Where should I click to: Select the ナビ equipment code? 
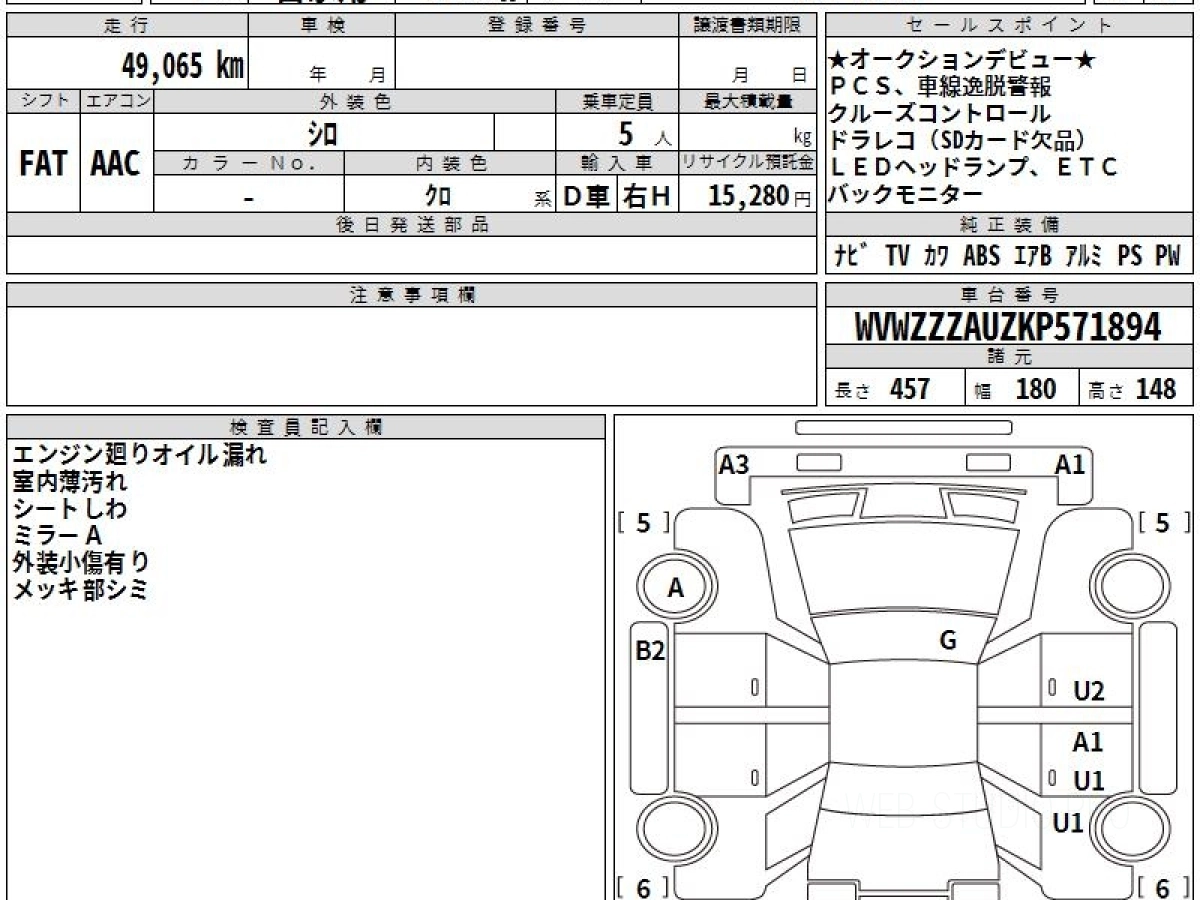[851, 256]
